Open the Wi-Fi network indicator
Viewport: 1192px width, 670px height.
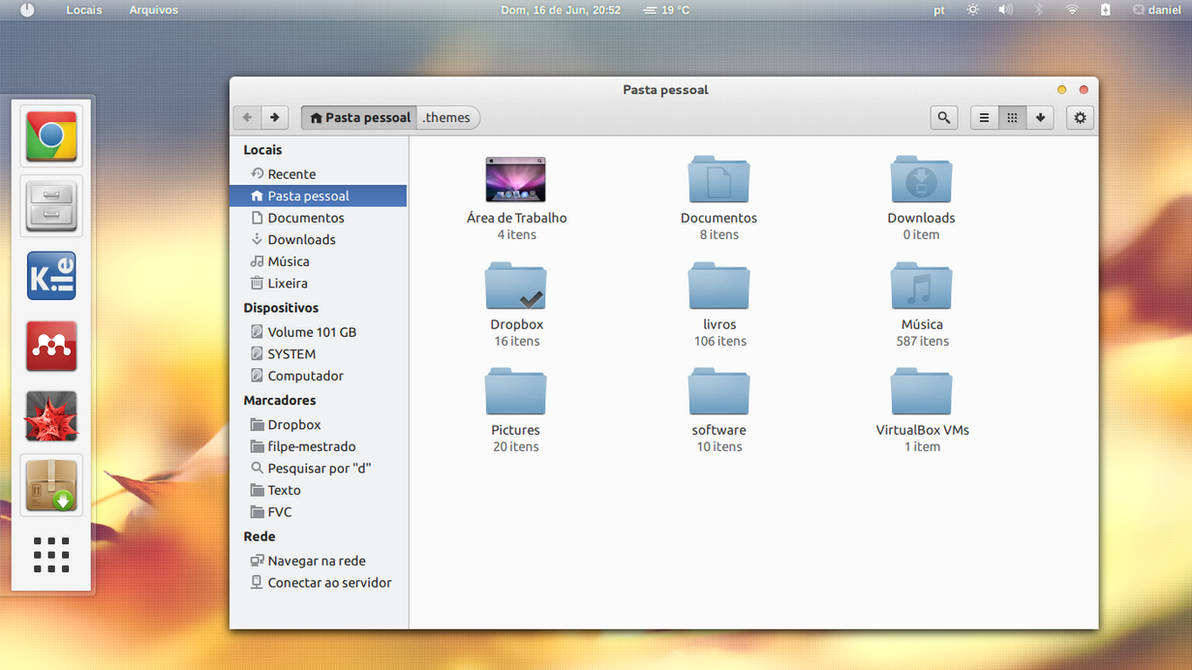[x=1072, y=10]
